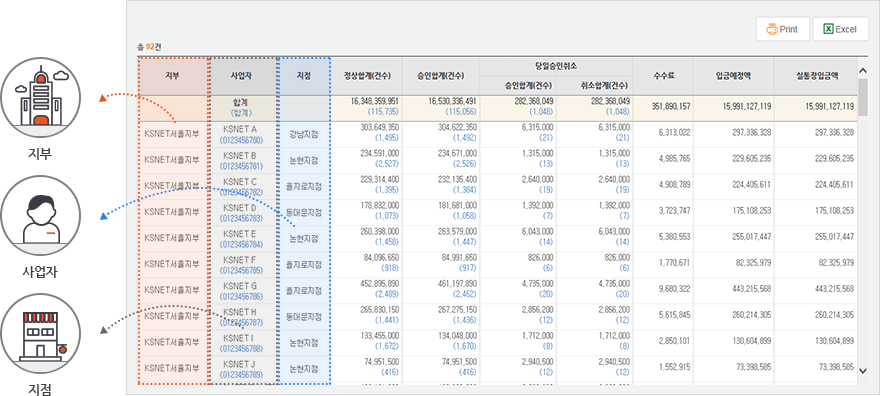
Task: Click the vertical scrollbar thumb
Action: 863,96
